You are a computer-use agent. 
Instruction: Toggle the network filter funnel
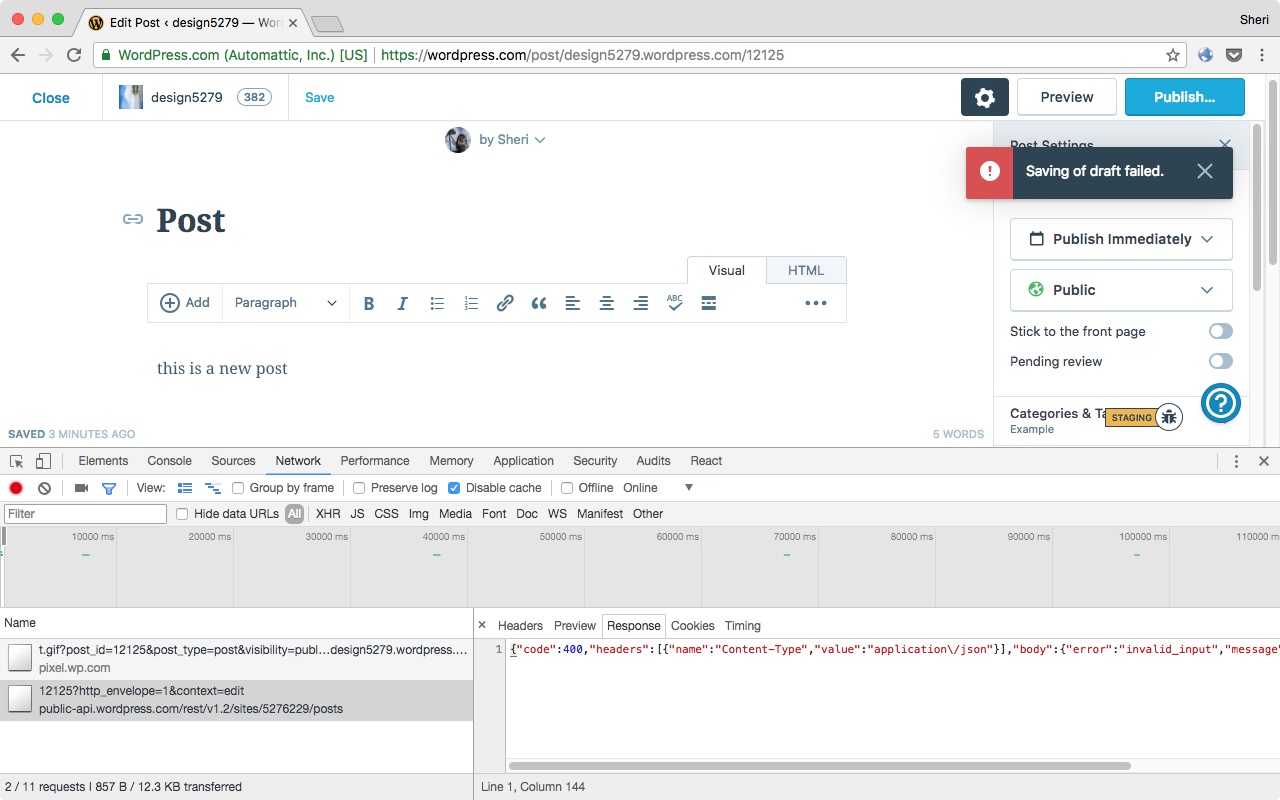[109, 488]
